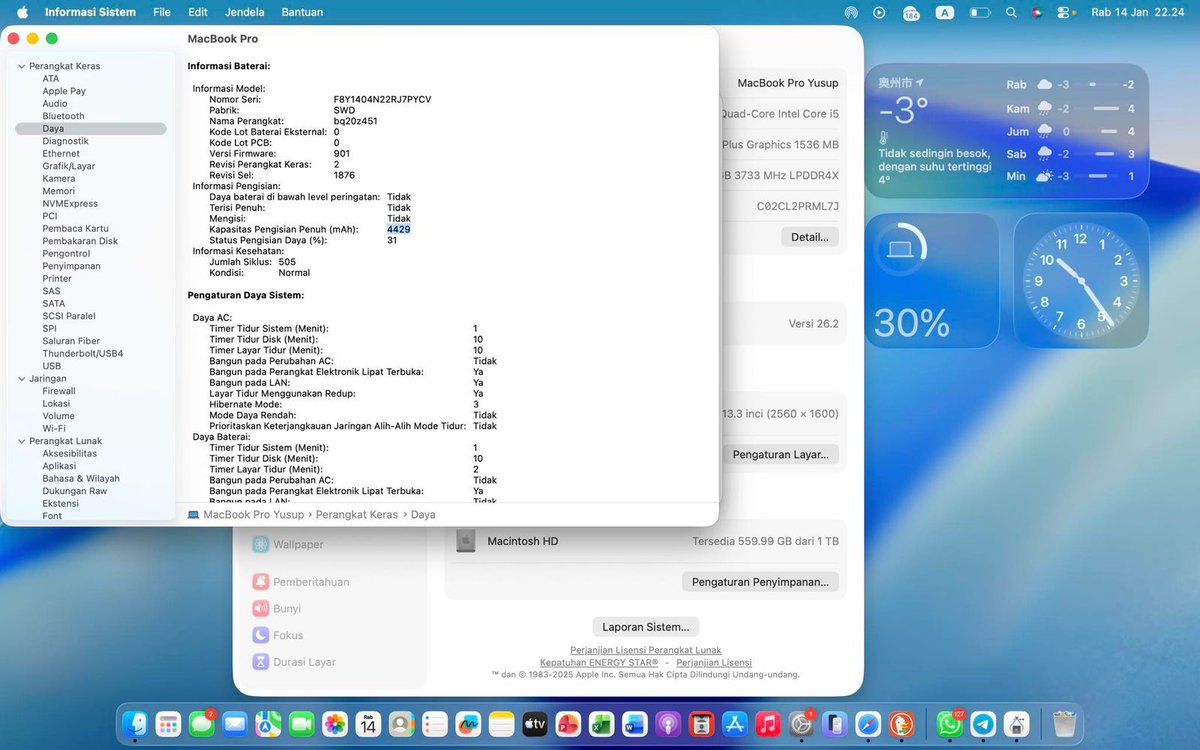The height and width of the screenshot is (750, 1200).
Task: Open the File menu
Action: pyautogui.click(x=162, y=12)
